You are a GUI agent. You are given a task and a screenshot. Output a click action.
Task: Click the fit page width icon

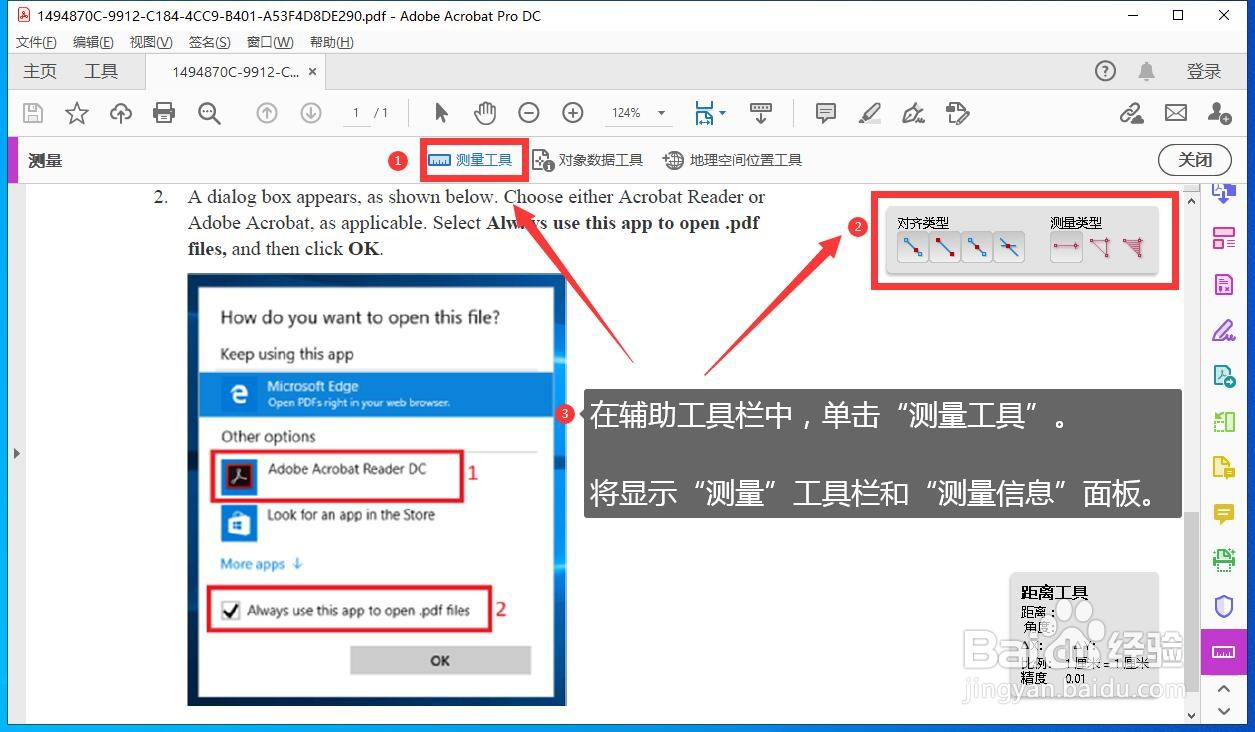point(705,113)
